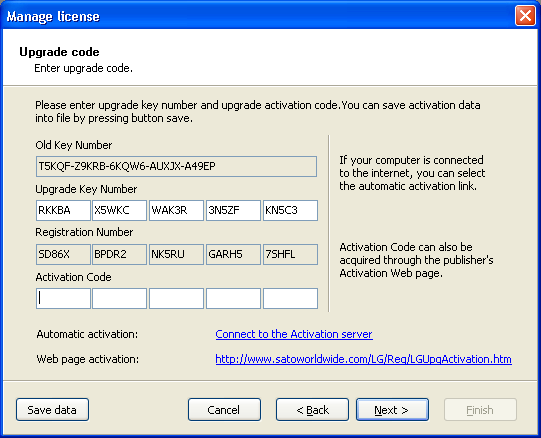Image resolution: width=541 pixels, height=438 pixels.
Task: Open the satoworldwide.com web activation link
Action: point(363,359)
